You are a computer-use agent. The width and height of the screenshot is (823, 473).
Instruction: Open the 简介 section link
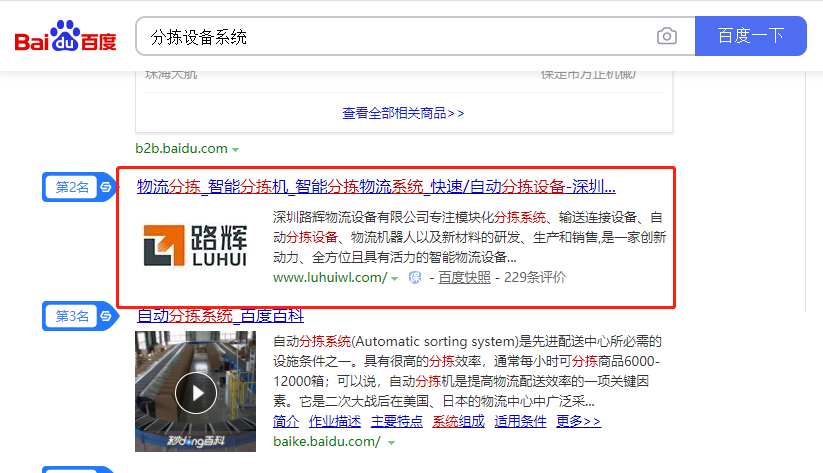(286, 421)
